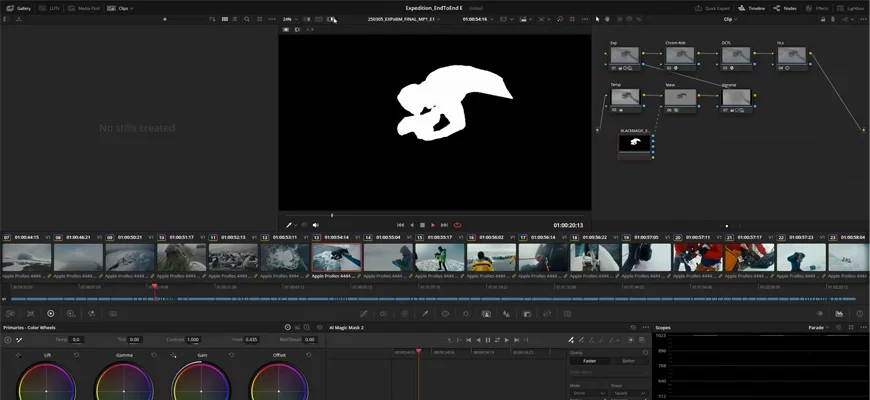Click the gallery search icon
The height and width of the screenshot is (400, 870).
(x=247, y=19)
